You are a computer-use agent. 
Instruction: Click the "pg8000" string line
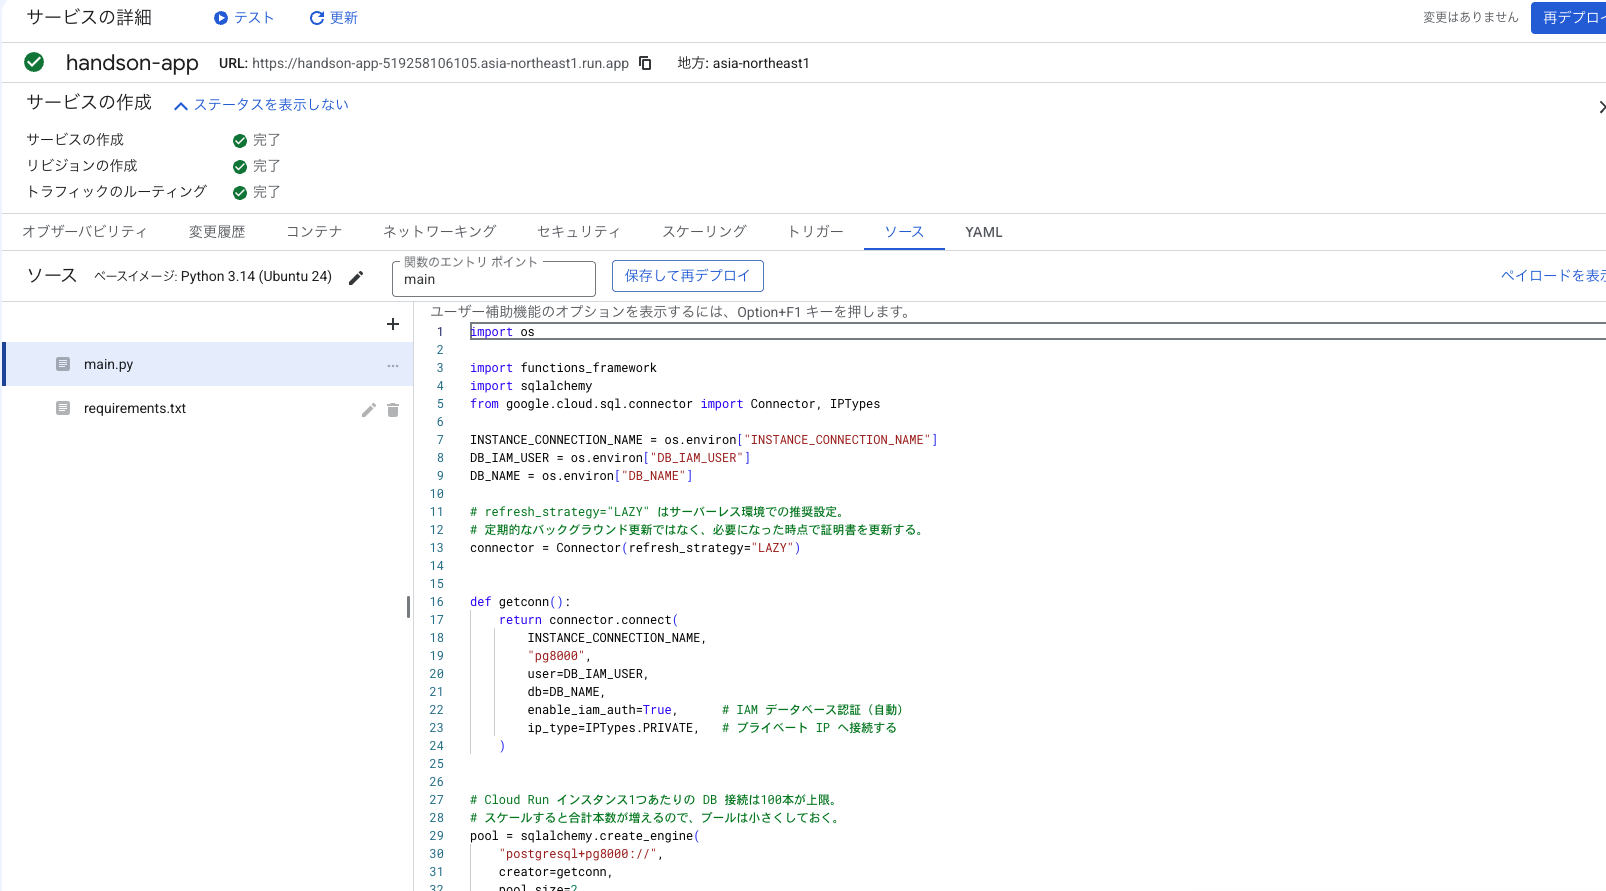pos(559,656)
